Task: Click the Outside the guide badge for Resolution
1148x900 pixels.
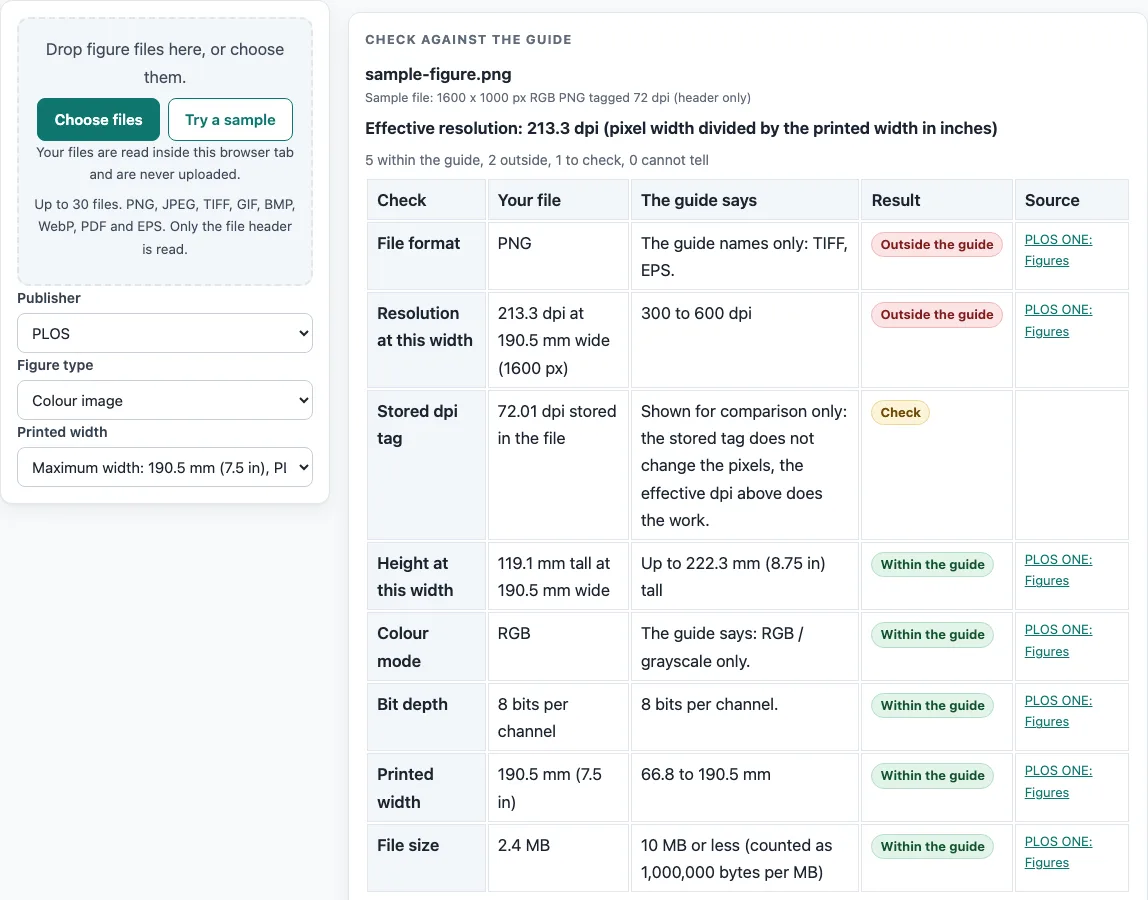Action: click(936, 315)
